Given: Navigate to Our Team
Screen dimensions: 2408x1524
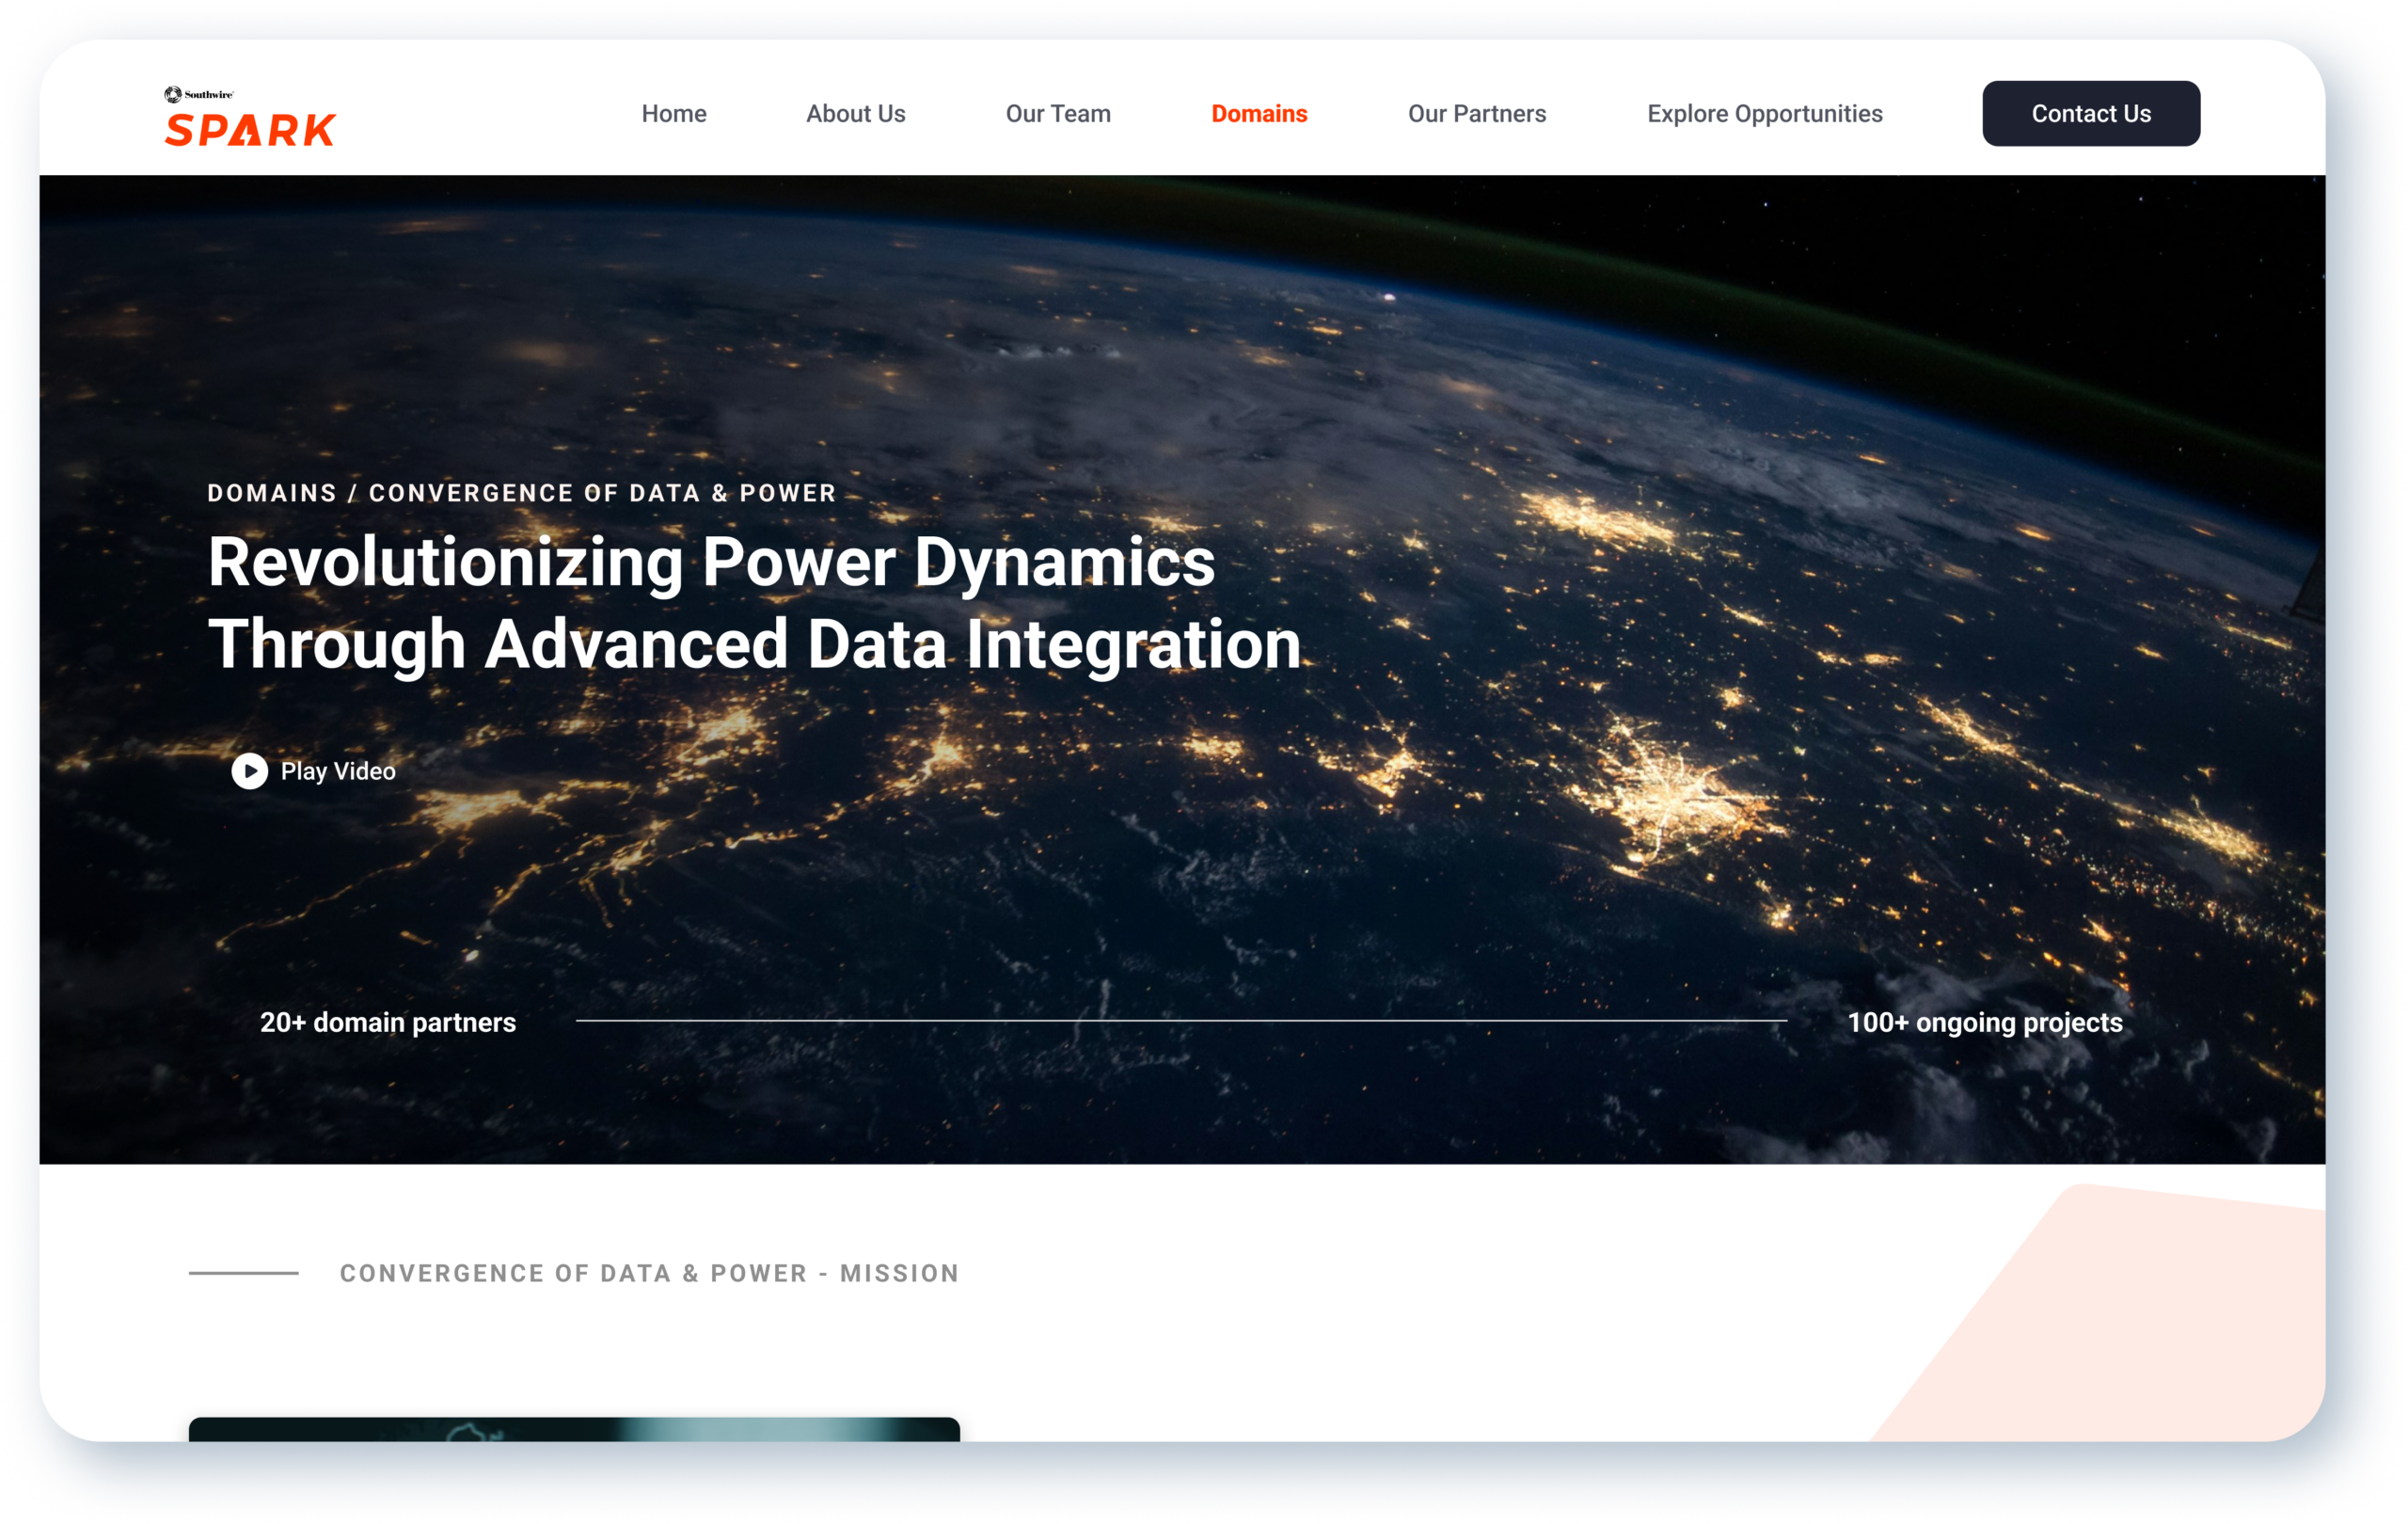Looking at the screenshot, I should tap(1057, 114).
